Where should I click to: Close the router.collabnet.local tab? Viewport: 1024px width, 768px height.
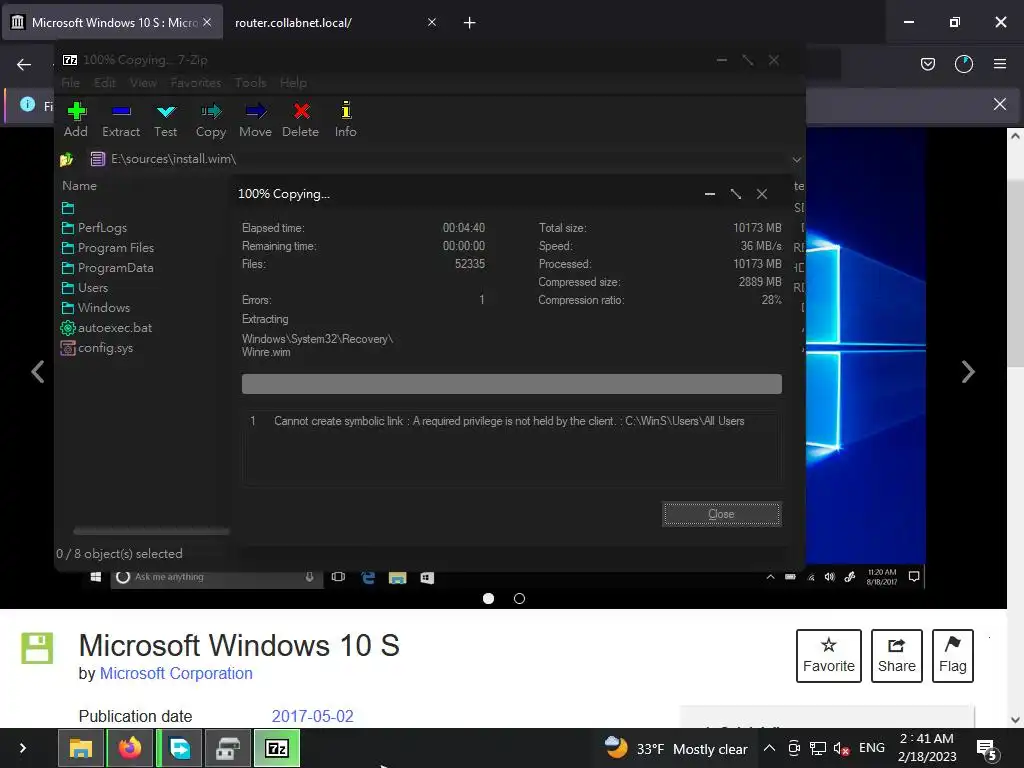coord(432,23)
